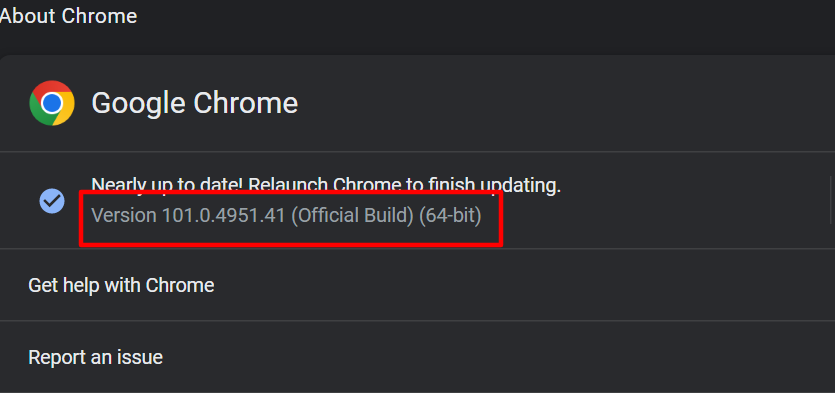Open the Report an issue row
The width and height of the screenshot is (835, 393).
click(x=418, y=357)
